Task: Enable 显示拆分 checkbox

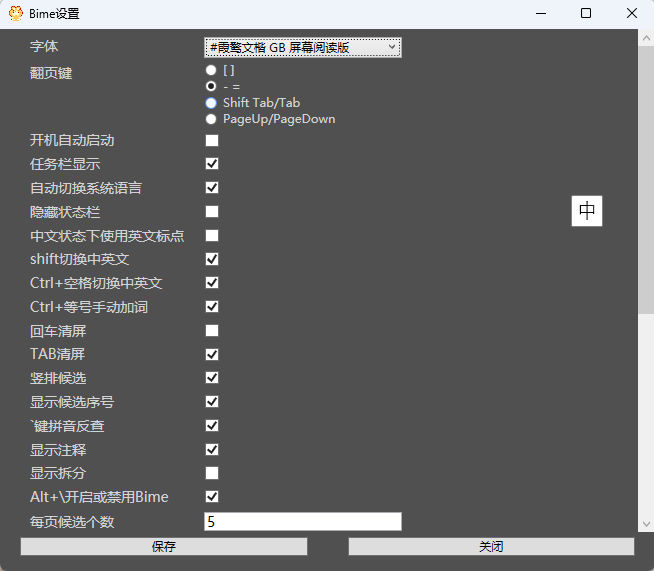Action: pyautogui.click(x=212, y=473)
